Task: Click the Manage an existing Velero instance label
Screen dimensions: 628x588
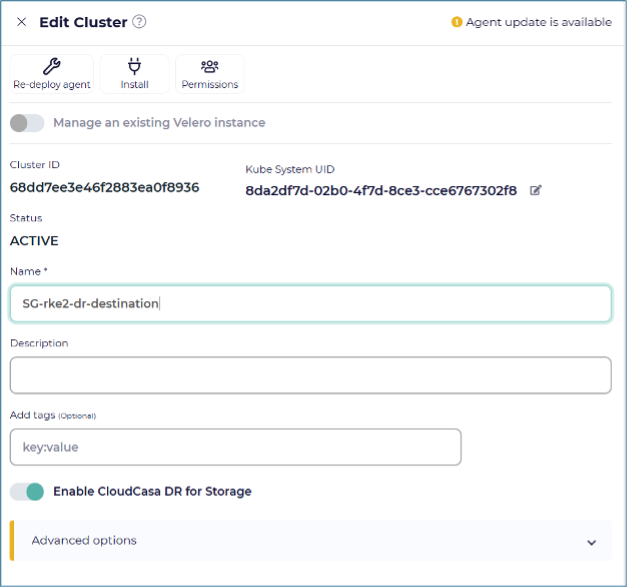Action: (159, 123)
